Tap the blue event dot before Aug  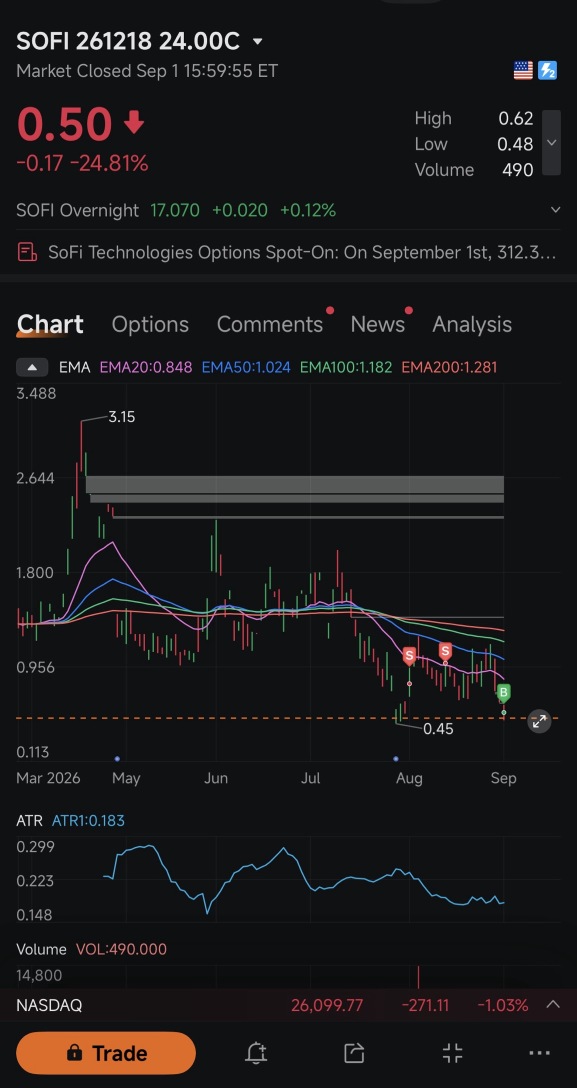pyautogui.click(x=396, y=759)
